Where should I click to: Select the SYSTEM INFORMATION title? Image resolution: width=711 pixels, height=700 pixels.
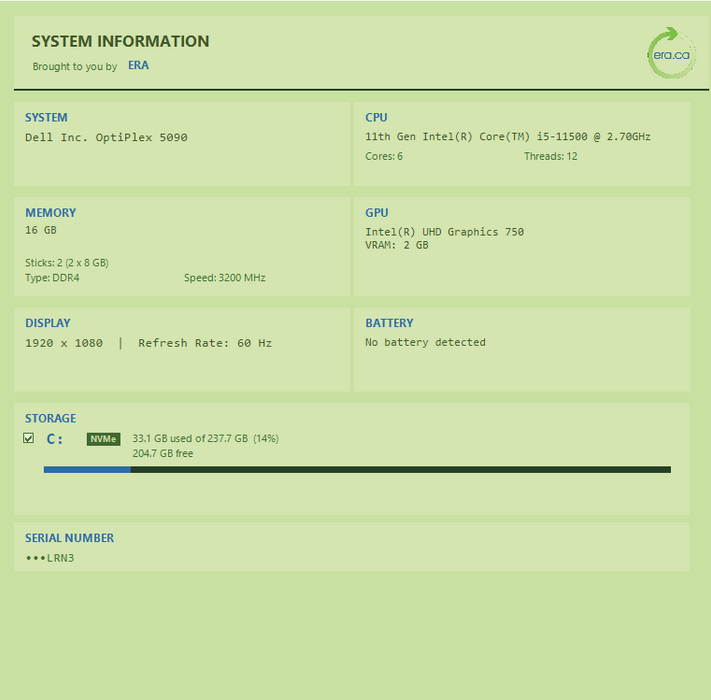120,41
